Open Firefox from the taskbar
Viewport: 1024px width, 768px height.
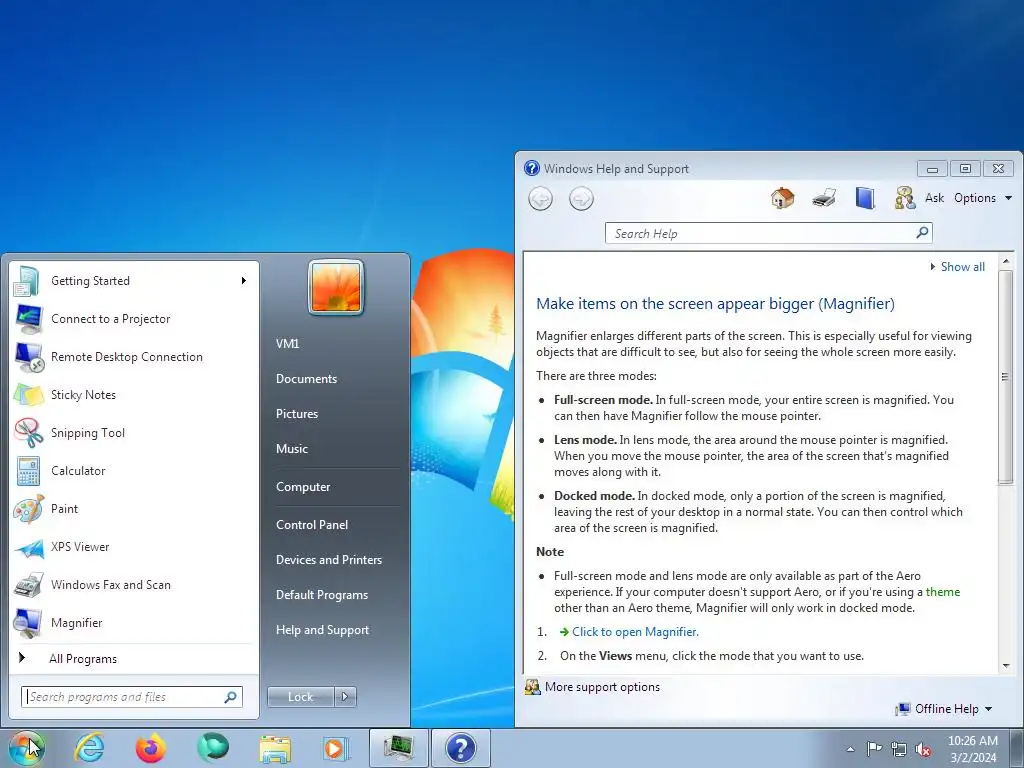tap(151, 748)
